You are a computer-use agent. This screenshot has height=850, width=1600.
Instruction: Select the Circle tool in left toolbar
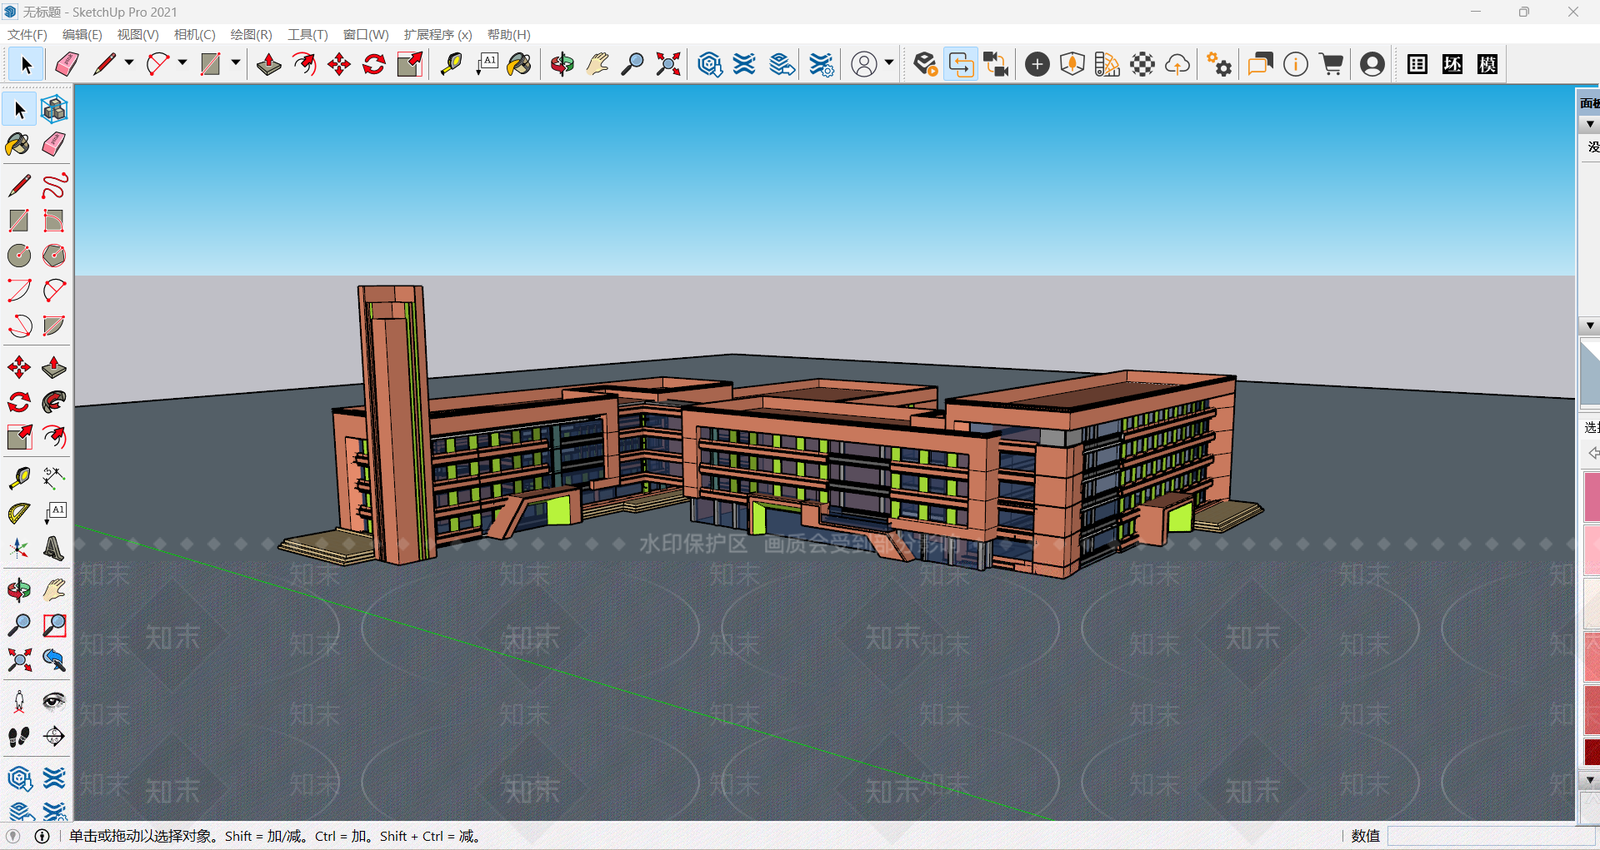[x=19, y=255]
